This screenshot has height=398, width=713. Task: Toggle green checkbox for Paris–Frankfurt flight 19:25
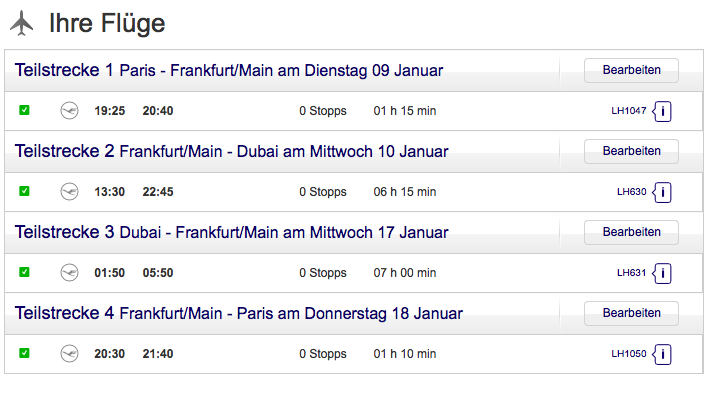(x=24, y=110)
